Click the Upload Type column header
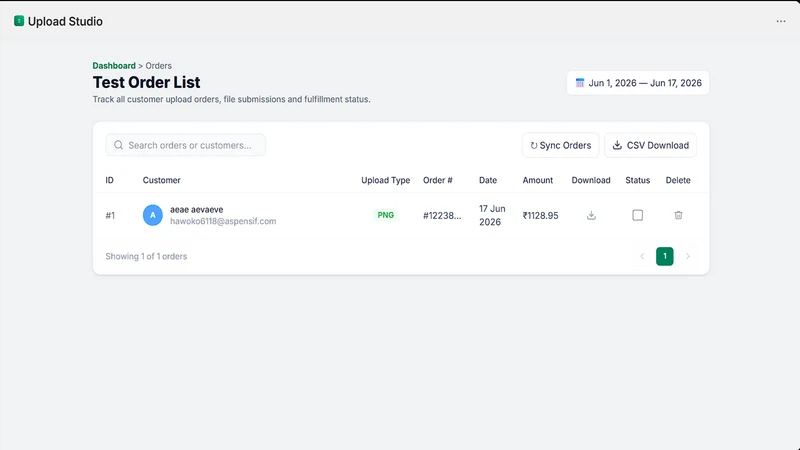Image resolution: width=800 pixels, height=450 pixels. (385, 180)
